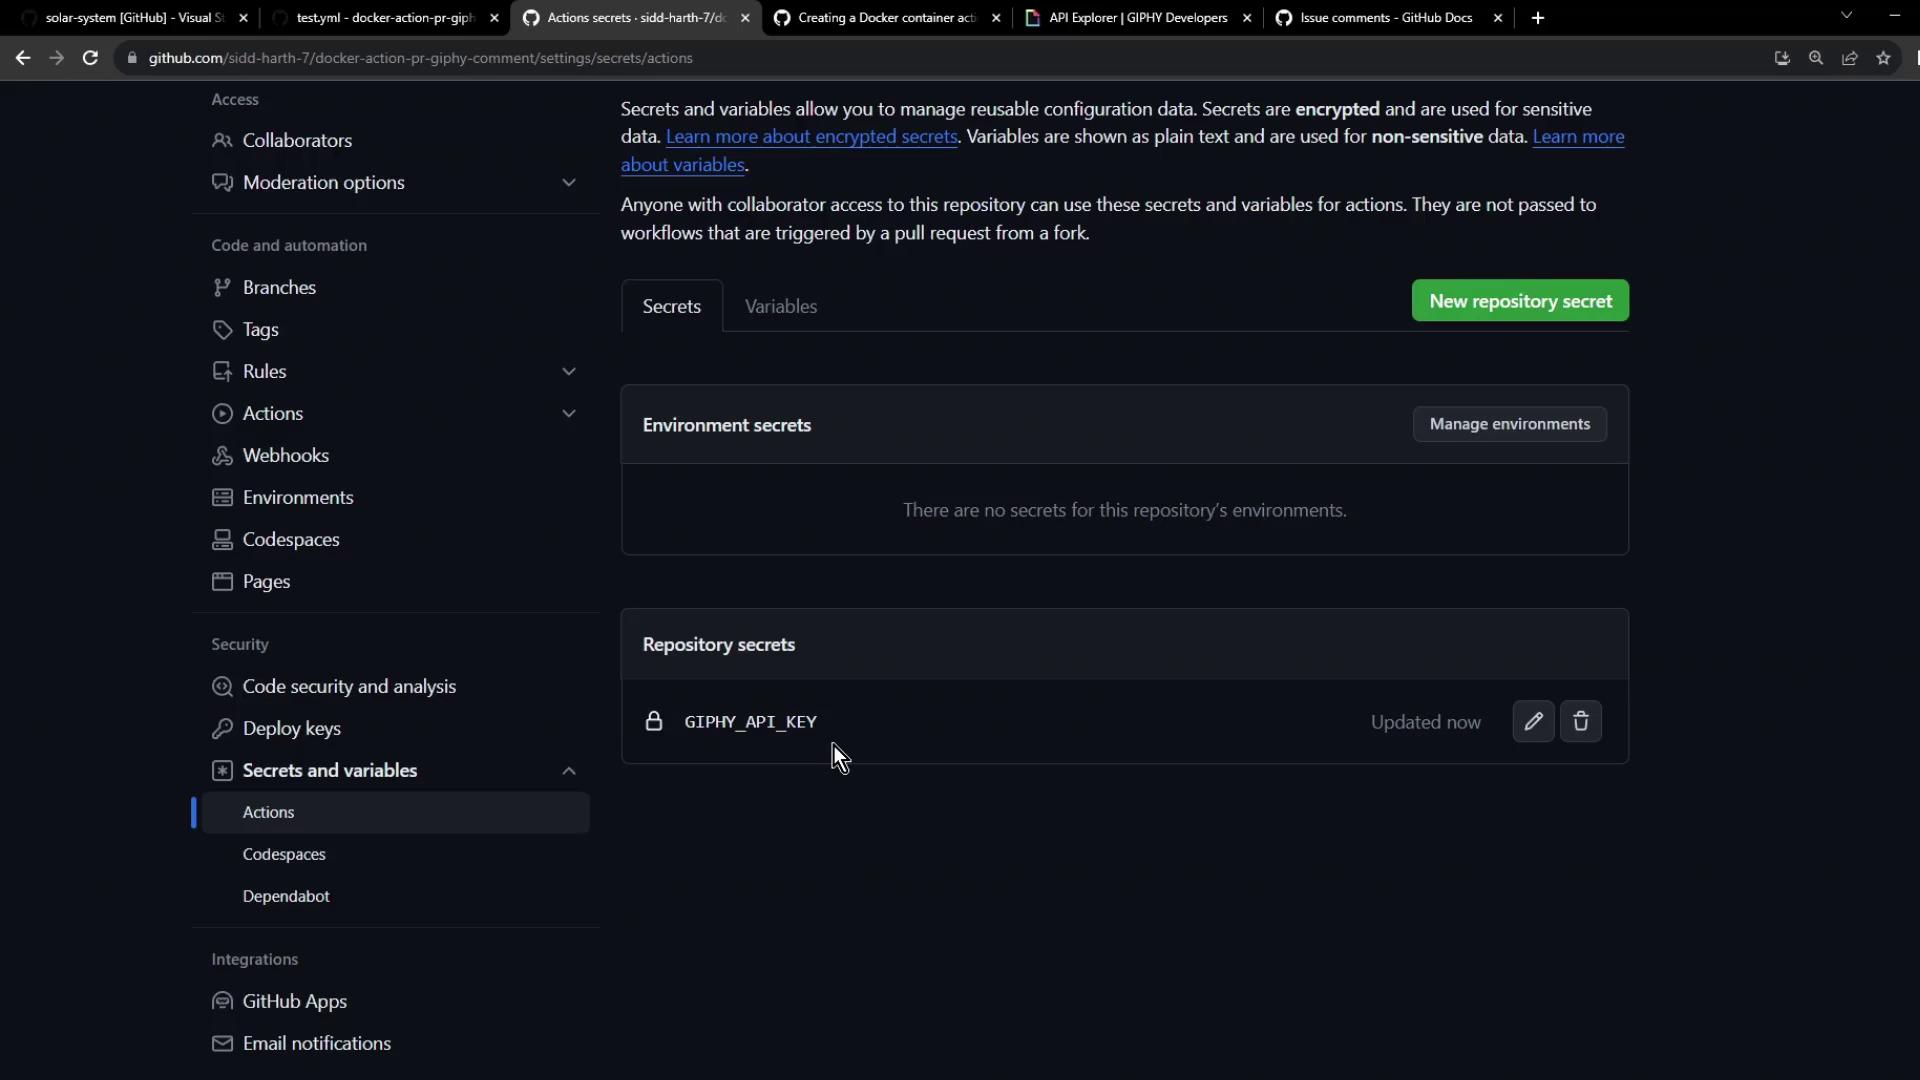Click the share page icon in the address bar
The width and height of the screenshot is (1920, 1080).
[x=1850, y=58]
